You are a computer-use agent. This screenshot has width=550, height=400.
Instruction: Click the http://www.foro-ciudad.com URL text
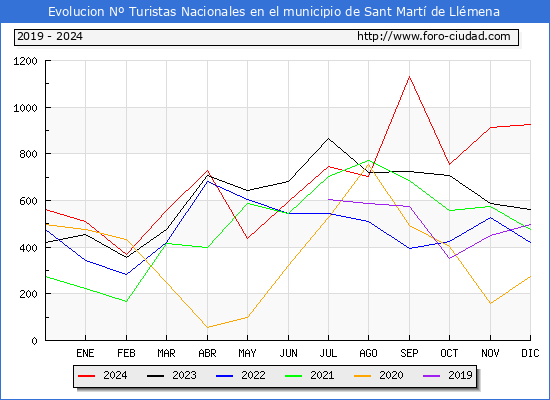[434, 36]
